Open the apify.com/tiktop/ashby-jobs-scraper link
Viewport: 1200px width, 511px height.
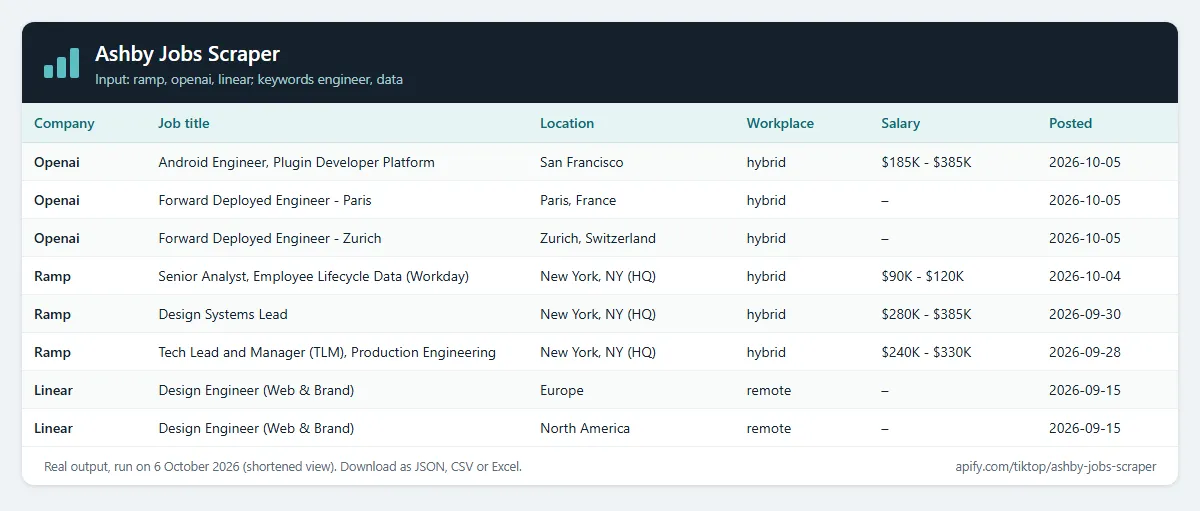tap(1056, 466)
